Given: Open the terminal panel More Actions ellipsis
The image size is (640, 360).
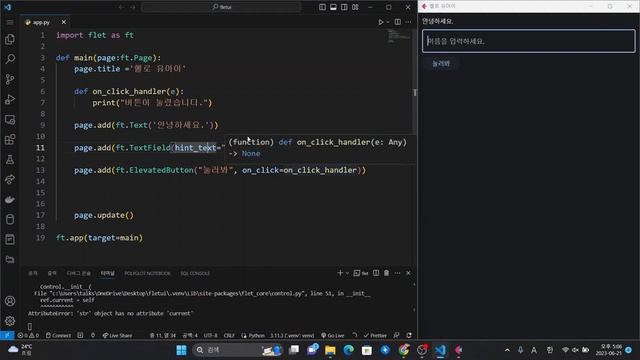Looking at the screenshot, I should coord(397,273).
